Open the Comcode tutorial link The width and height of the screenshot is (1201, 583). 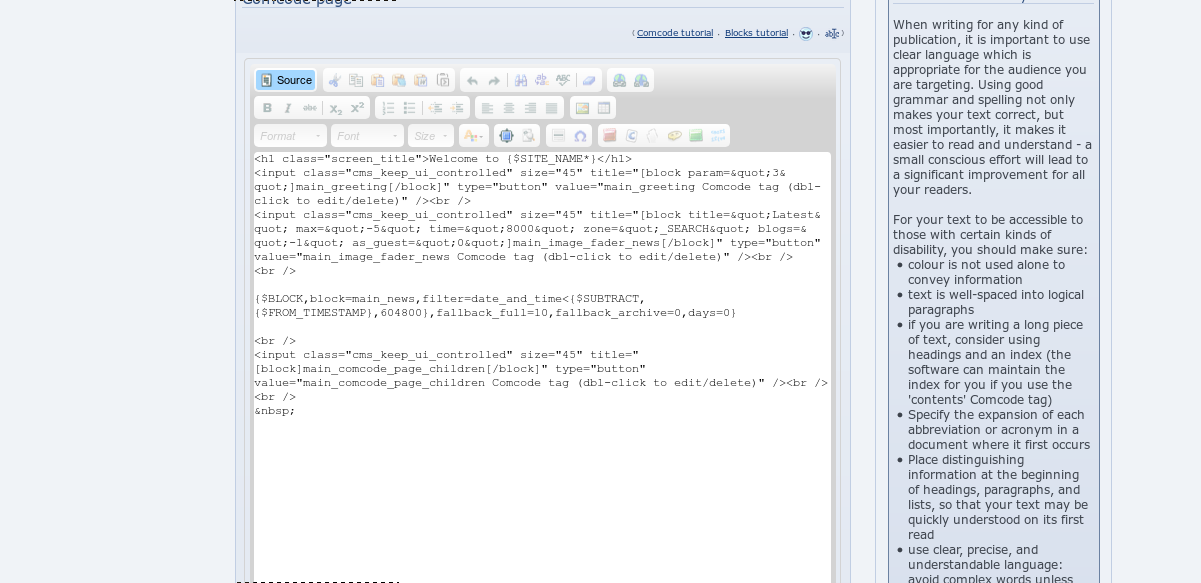(x=675, y=33)
